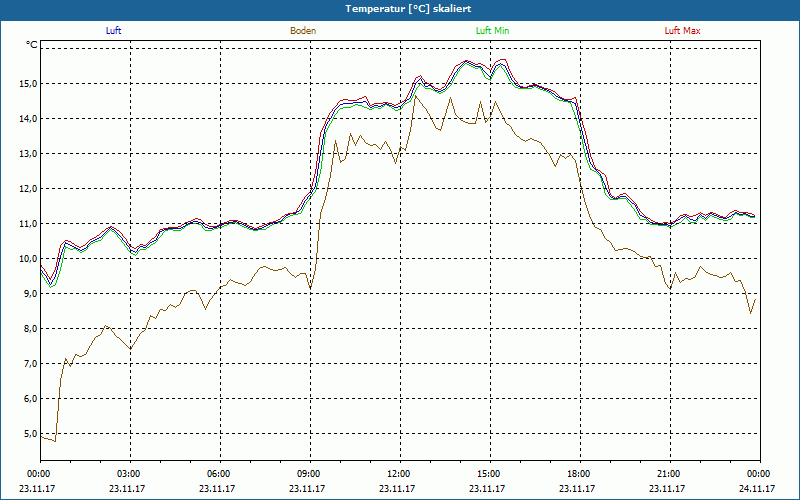
Task: Click the '5,0' y-axis label
Action: click(31, 434)
